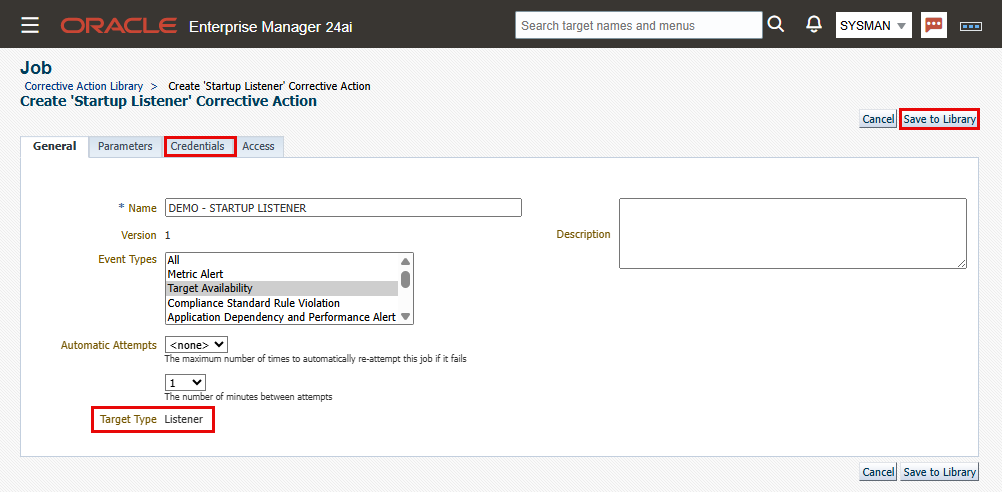Click the top Save to Library button
1002x492 pixels.
click(939, 119)
